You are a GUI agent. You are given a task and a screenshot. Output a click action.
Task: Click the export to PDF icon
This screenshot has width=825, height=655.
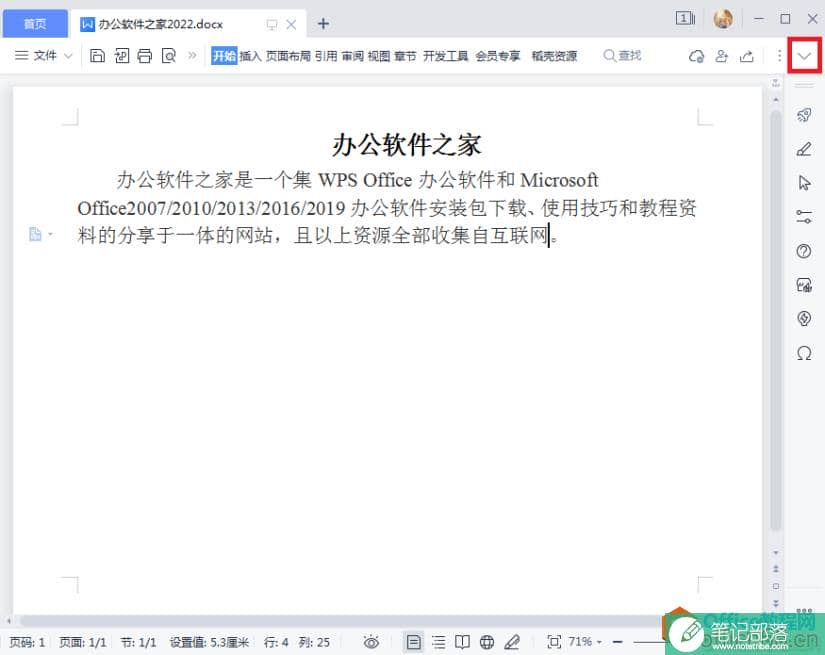[122, 55]
